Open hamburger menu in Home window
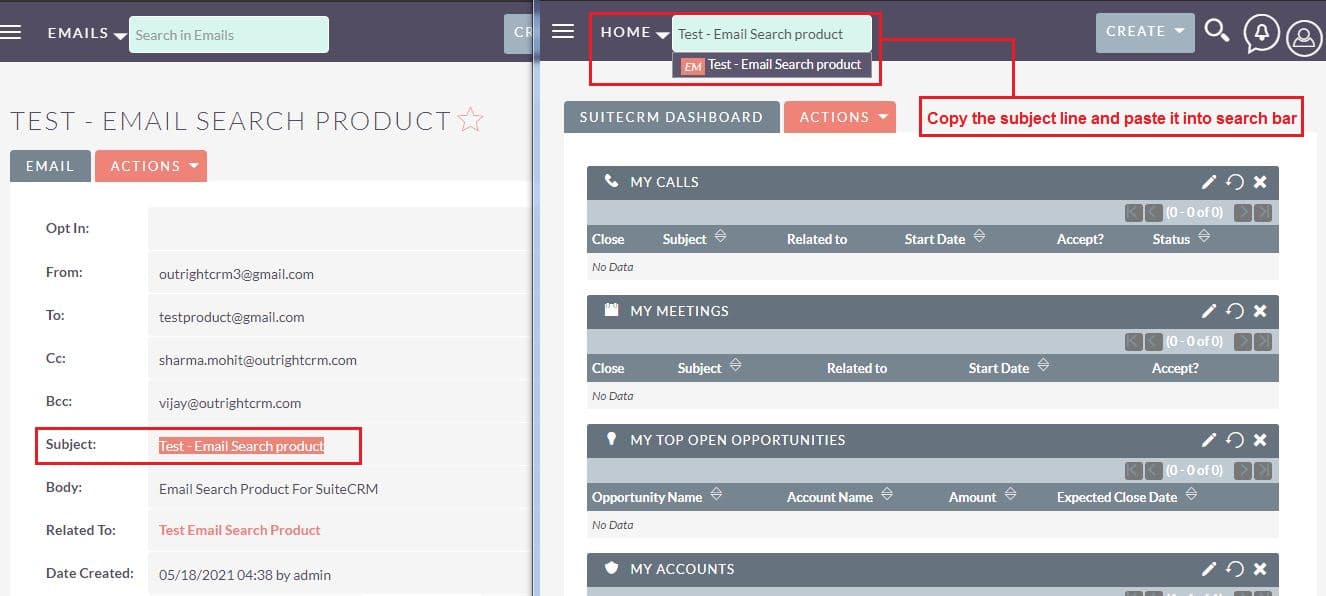The width and height of the screenshot is (1326, 596). pos(563,31)
